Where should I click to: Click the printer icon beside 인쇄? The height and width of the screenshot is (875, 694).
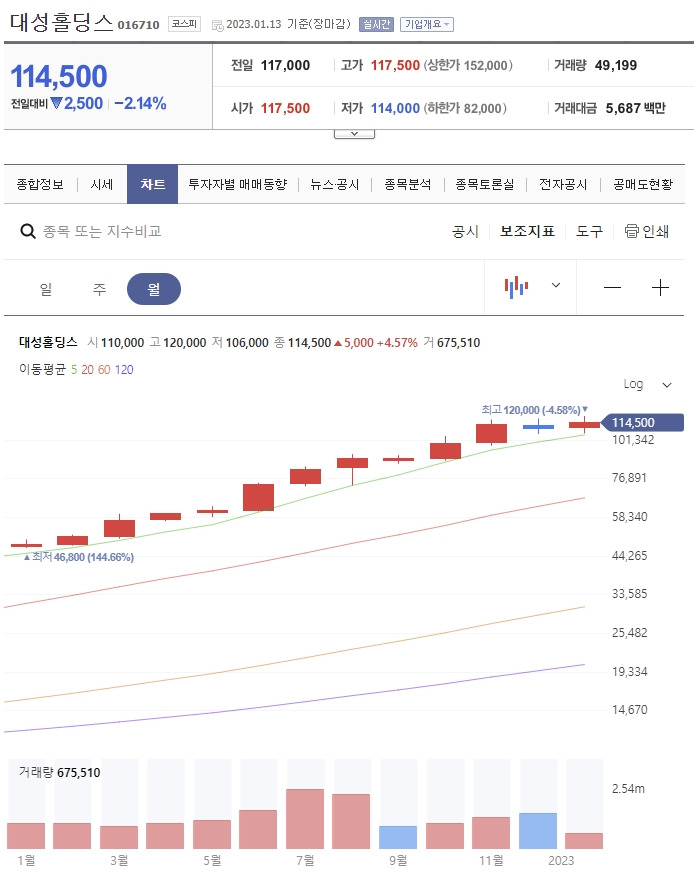(632, 231)
